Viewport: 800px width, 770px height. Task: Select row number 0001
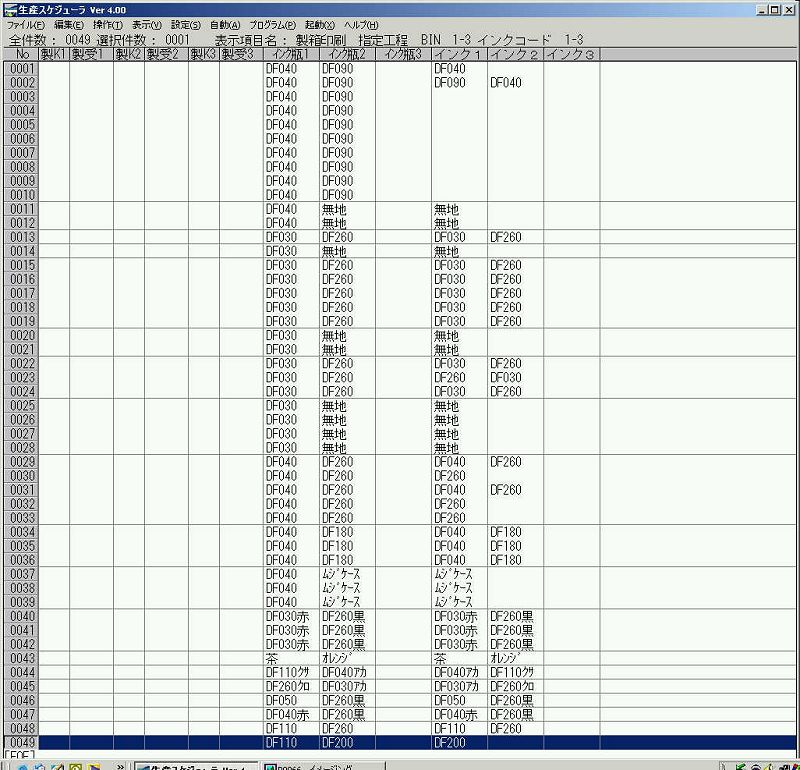pyautogui.click(x=20, y=69)
